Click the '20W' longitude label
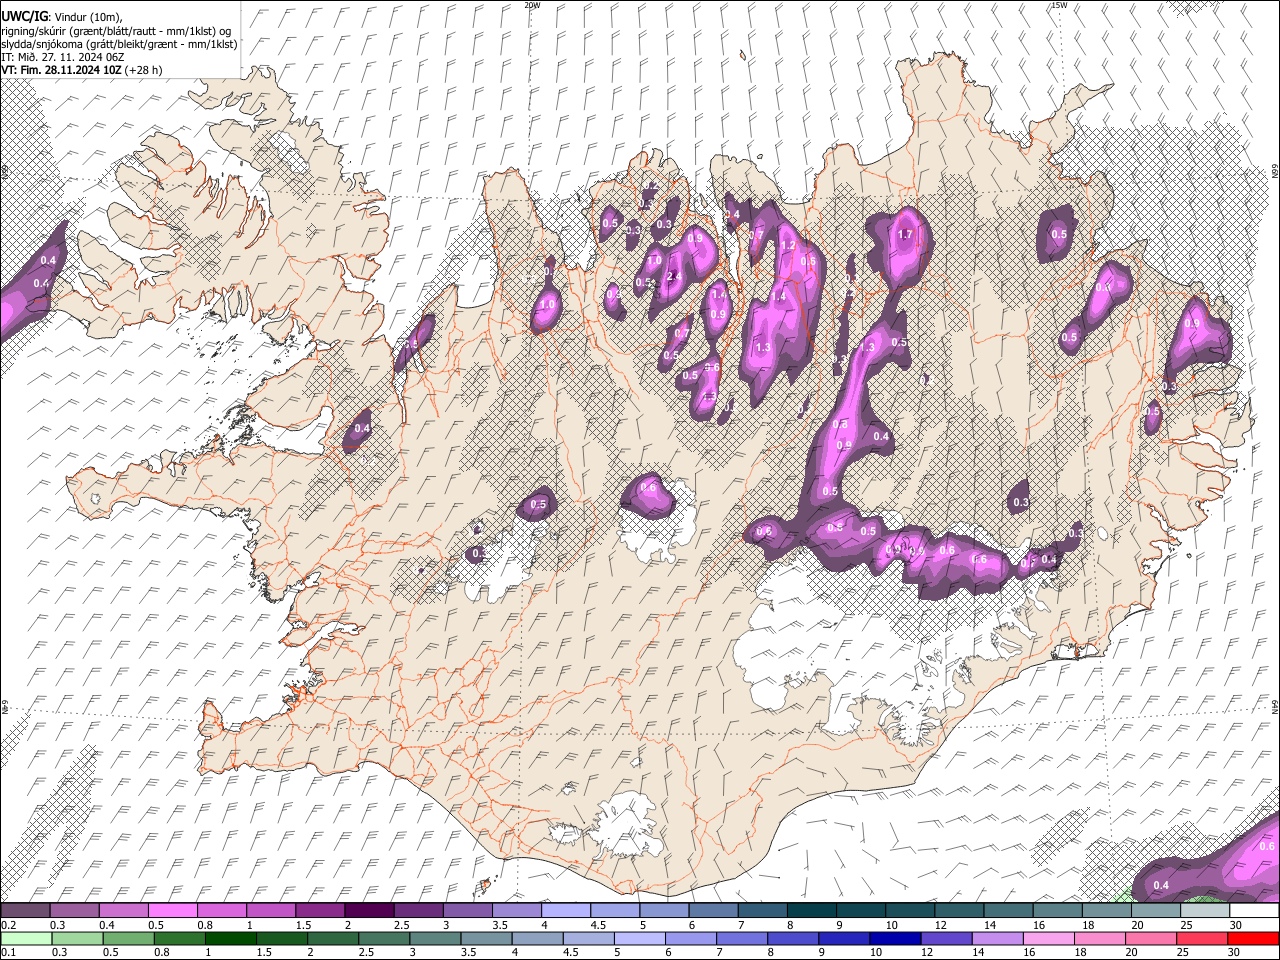 532,5
